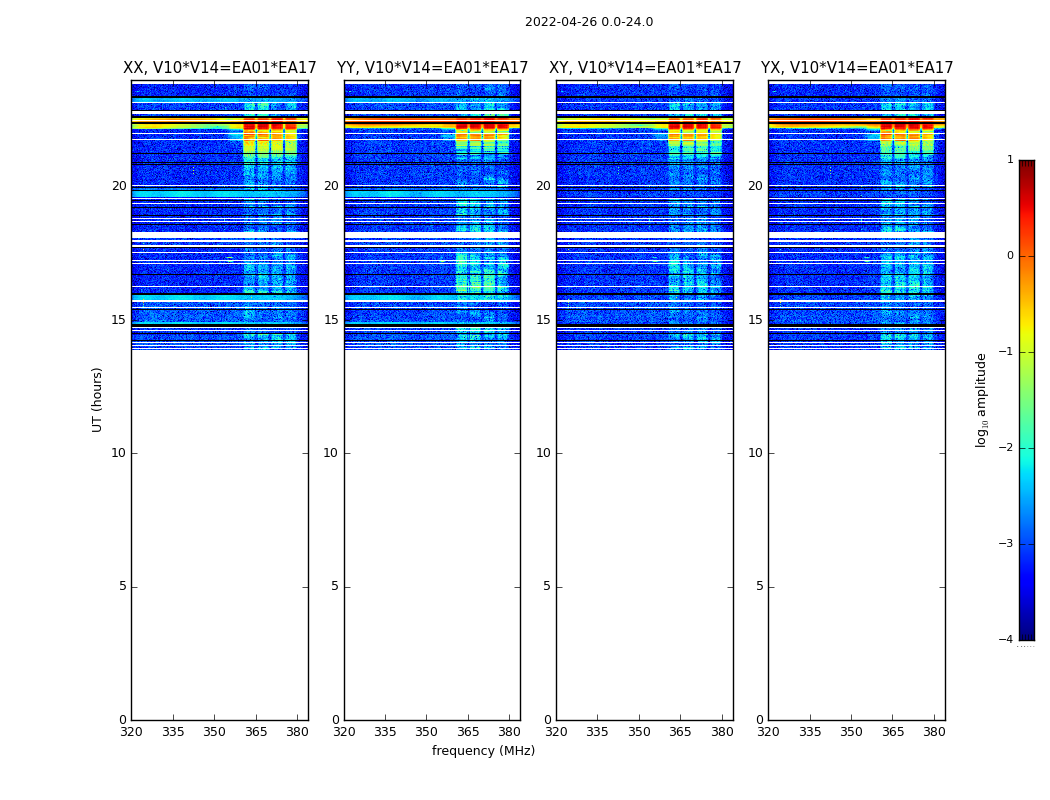This screenshot has width=1050, height=800.
Task: Click the empty white area of XY panel
Action: click(x=645, y=530)
